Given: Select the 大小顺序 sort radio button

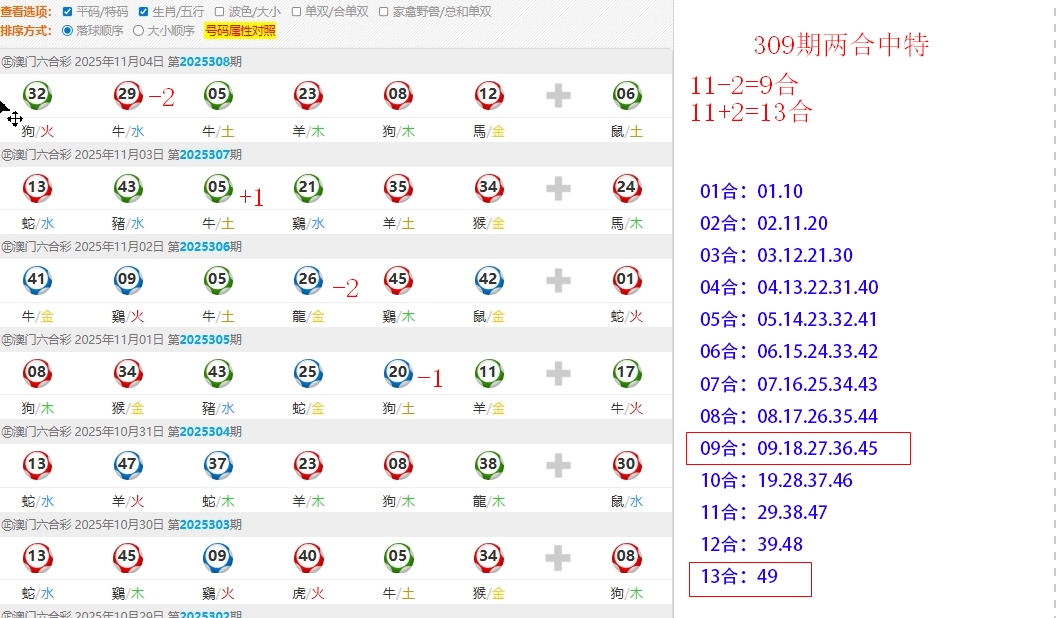Looking at the screenshot, I should (x=138, y=30).
